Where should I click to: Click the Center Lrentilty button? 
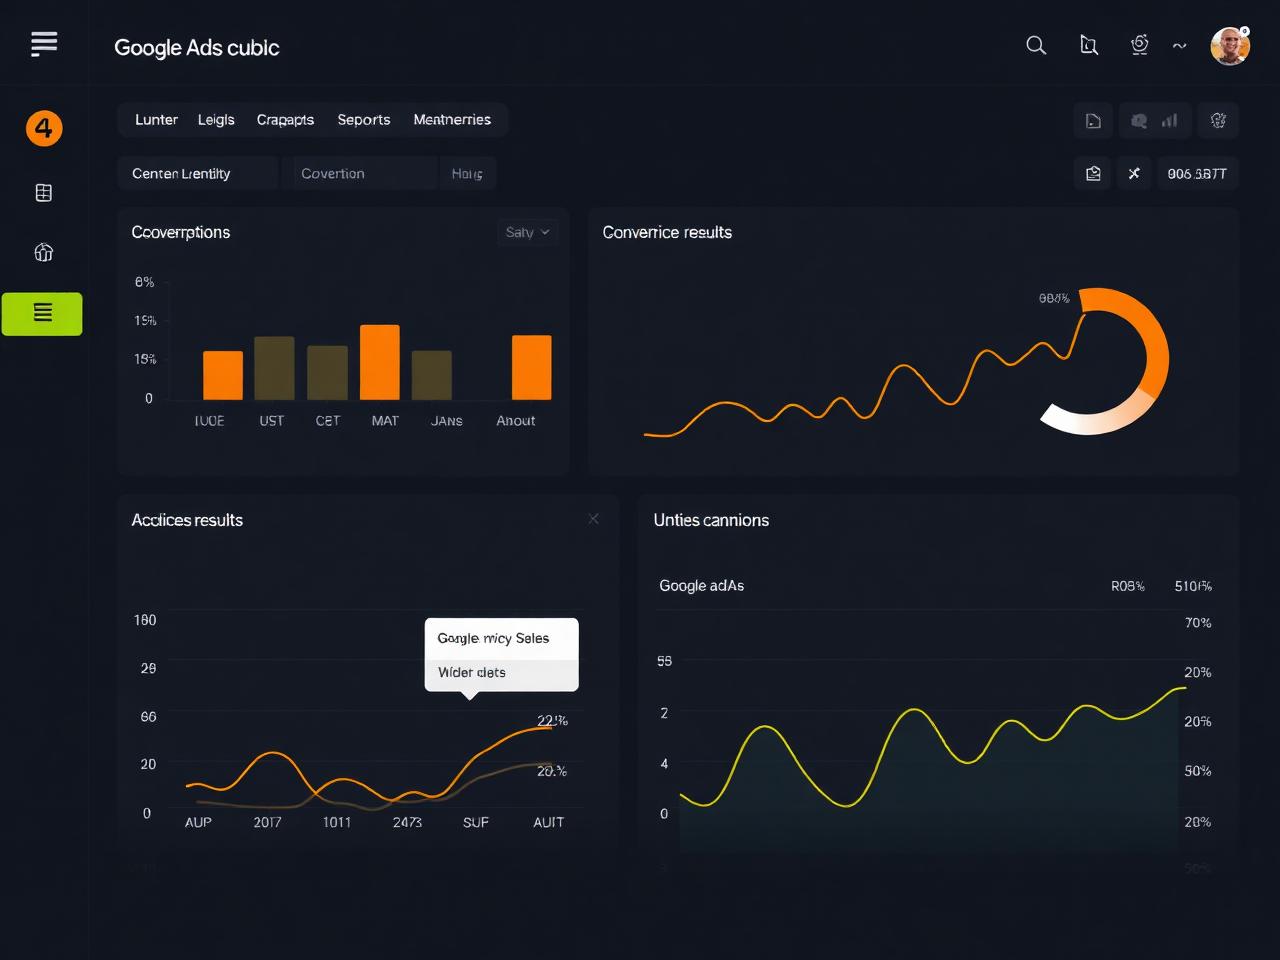(197, 173)
